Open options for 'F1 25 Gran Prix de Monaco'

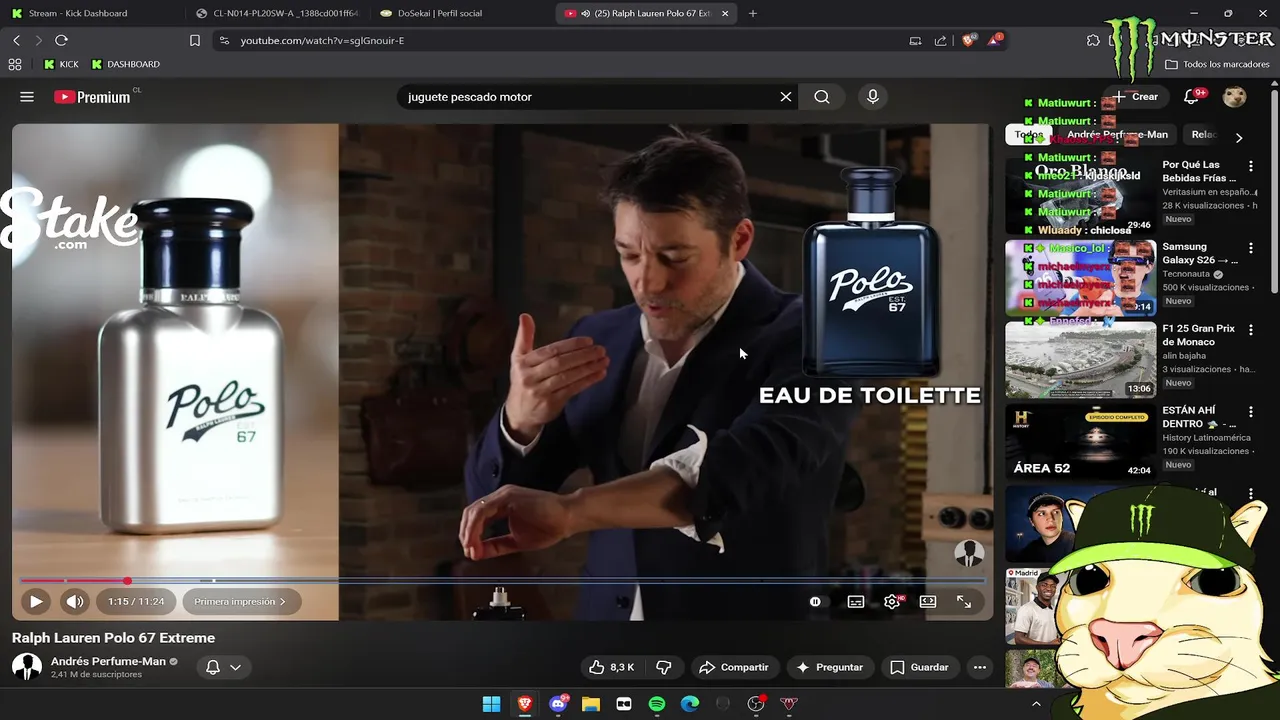pos(1250,330)
